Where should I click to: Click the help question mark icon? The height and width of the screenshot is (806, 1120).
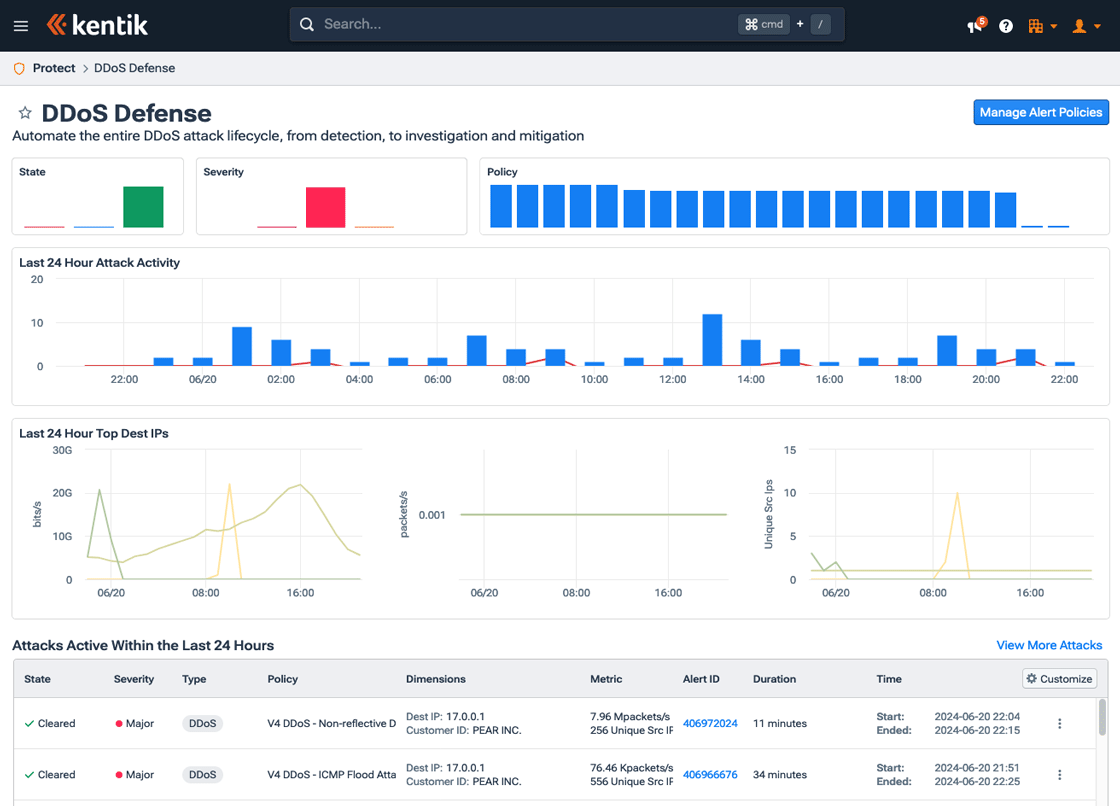coord(1006,25)
